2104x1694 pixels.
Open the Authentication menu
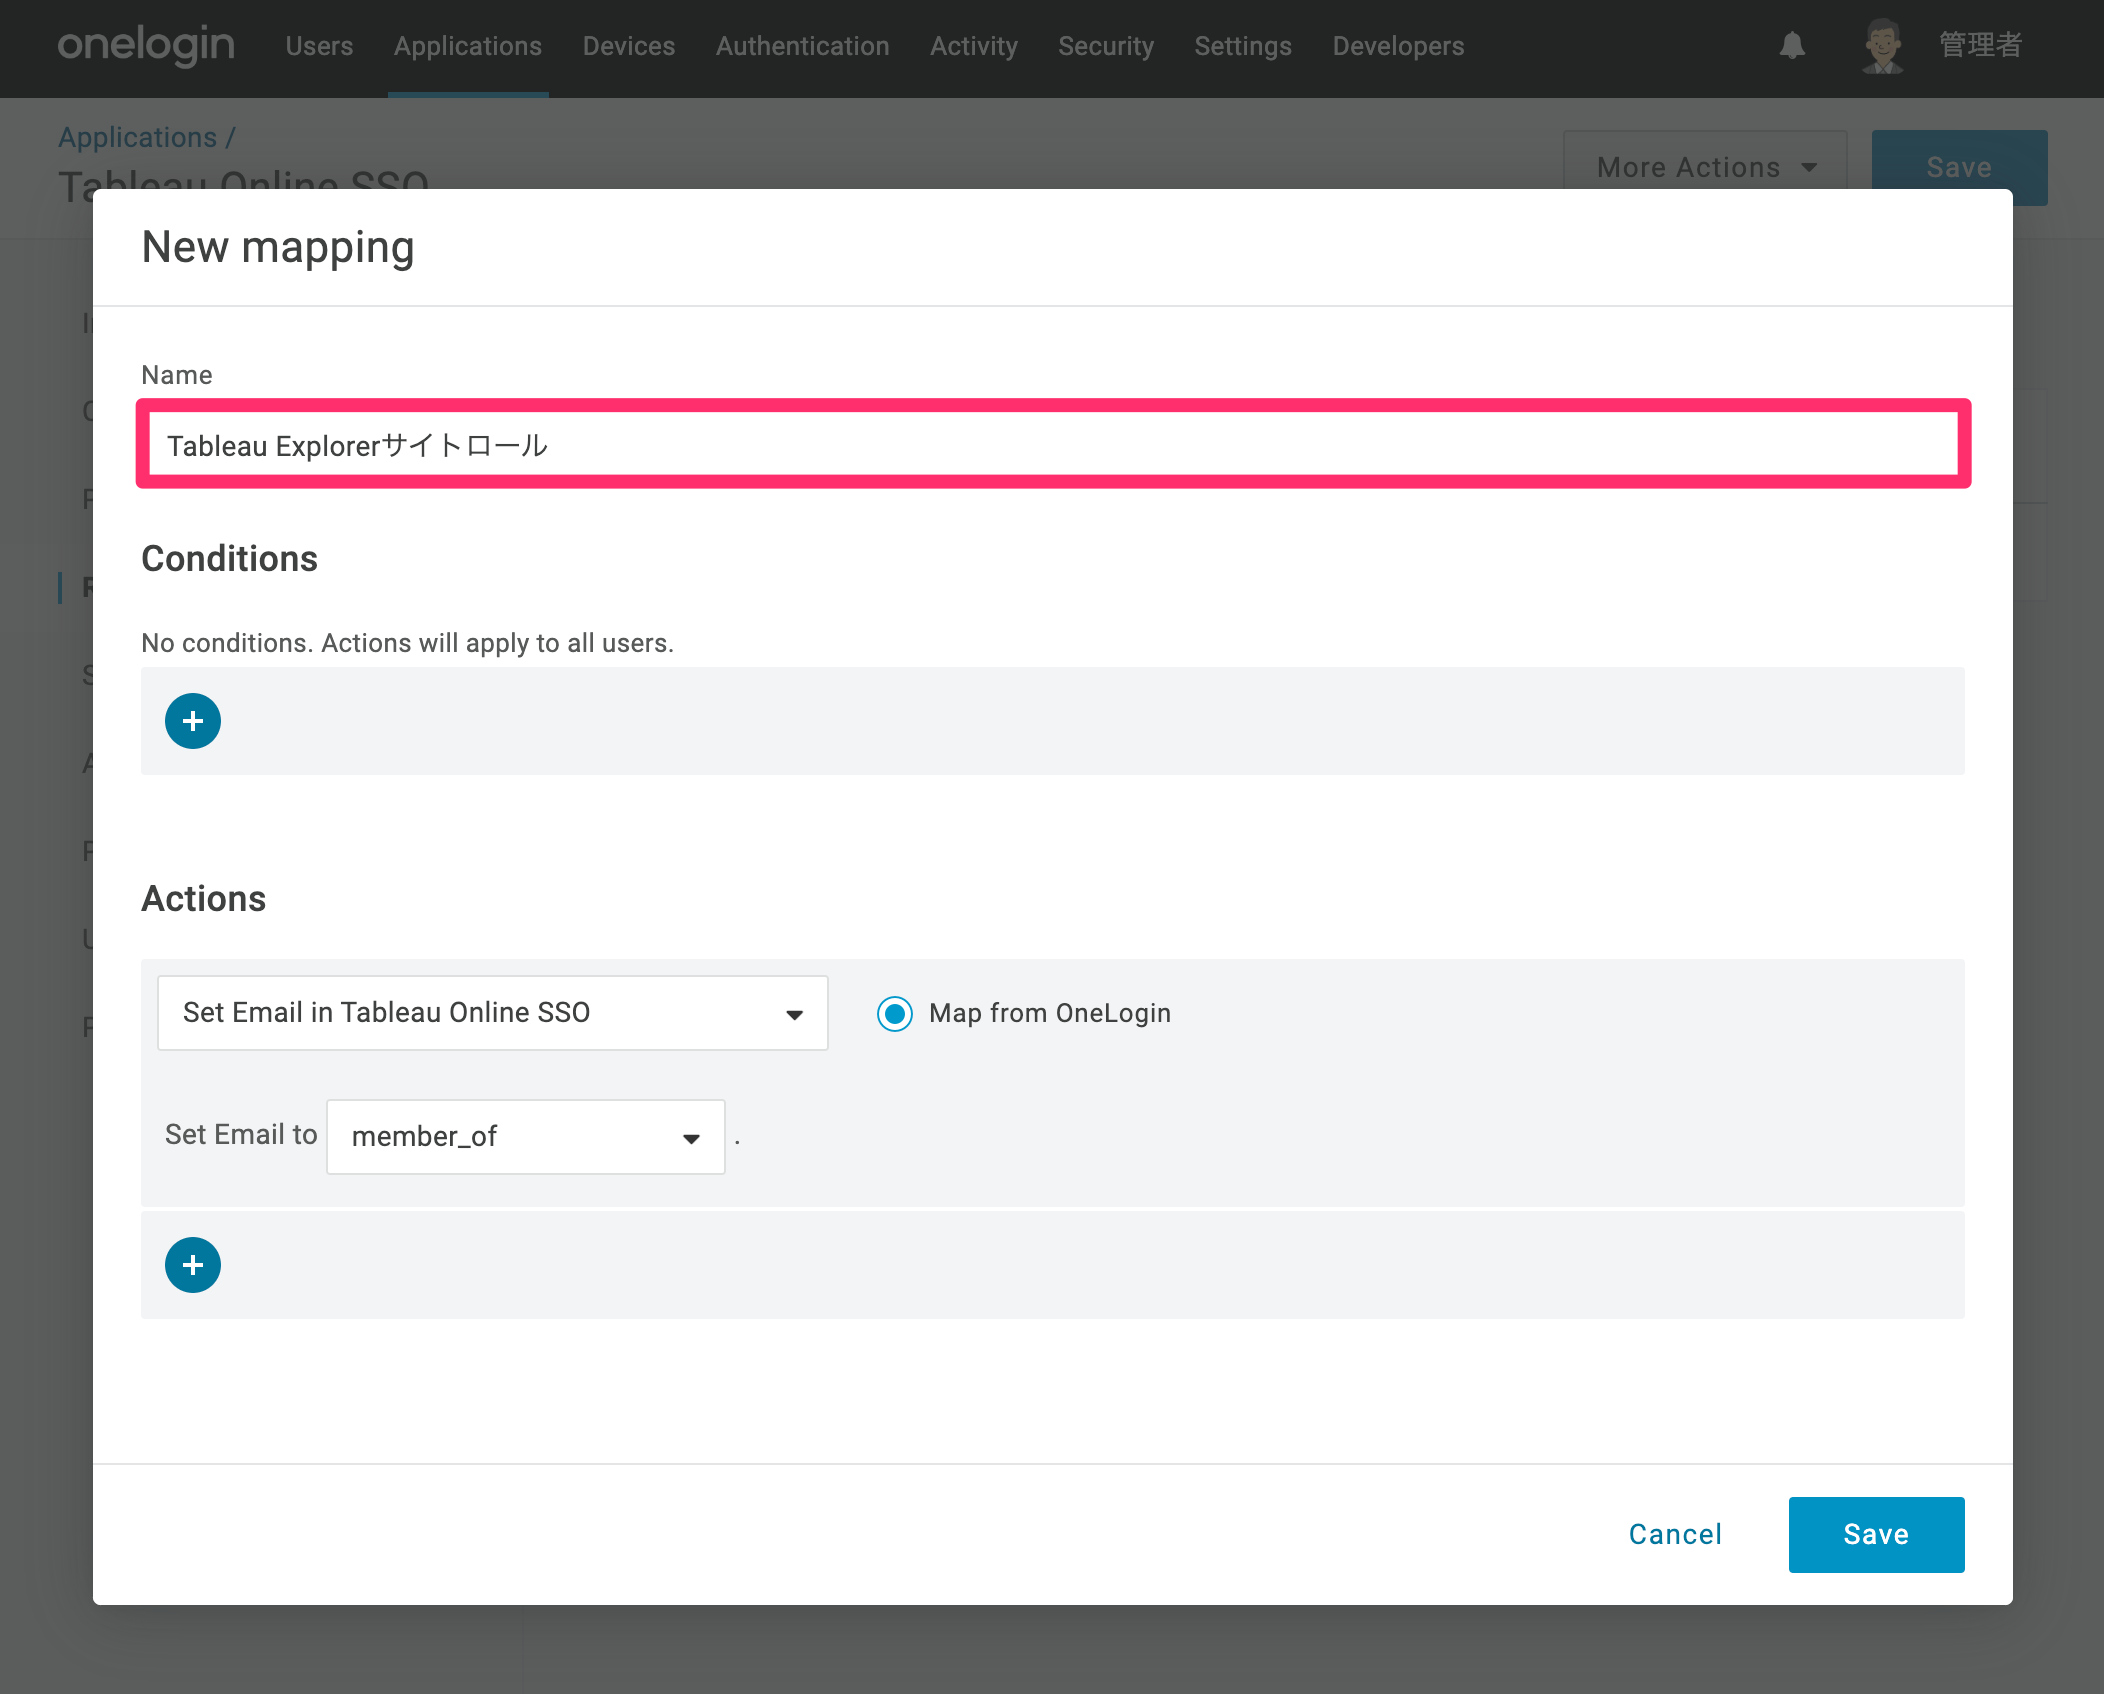tap(803, 46)
